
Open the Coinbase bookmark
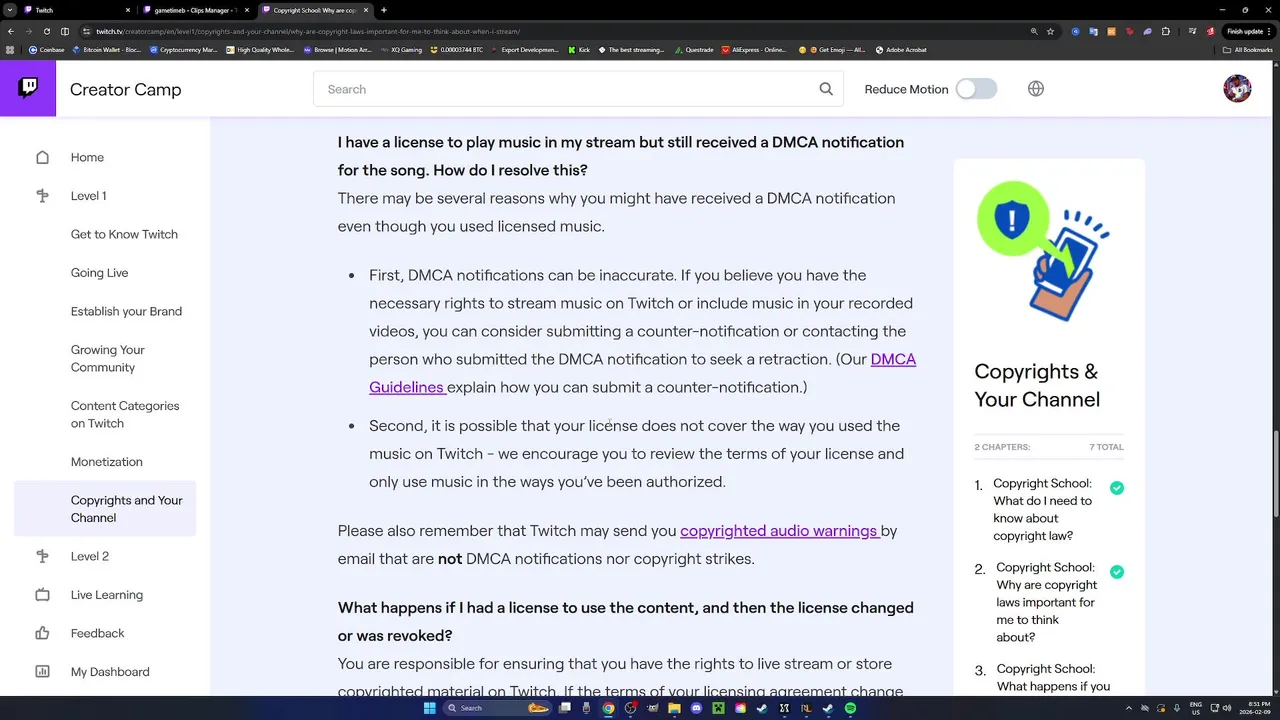(x=47, y=49)
